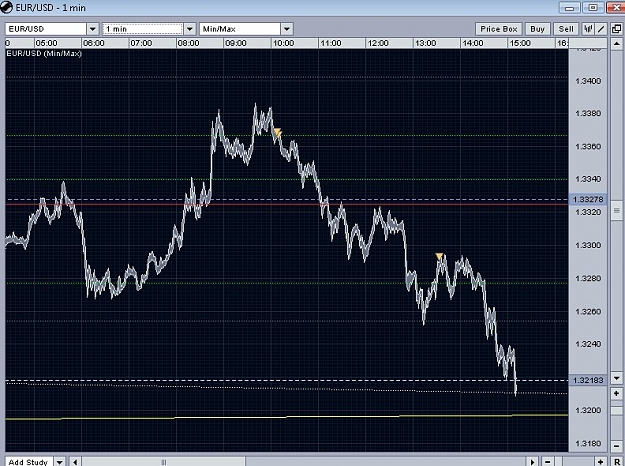Click the horizontal scrollbar right arrow
Screen dimensions: 625x466
[533, 462]
